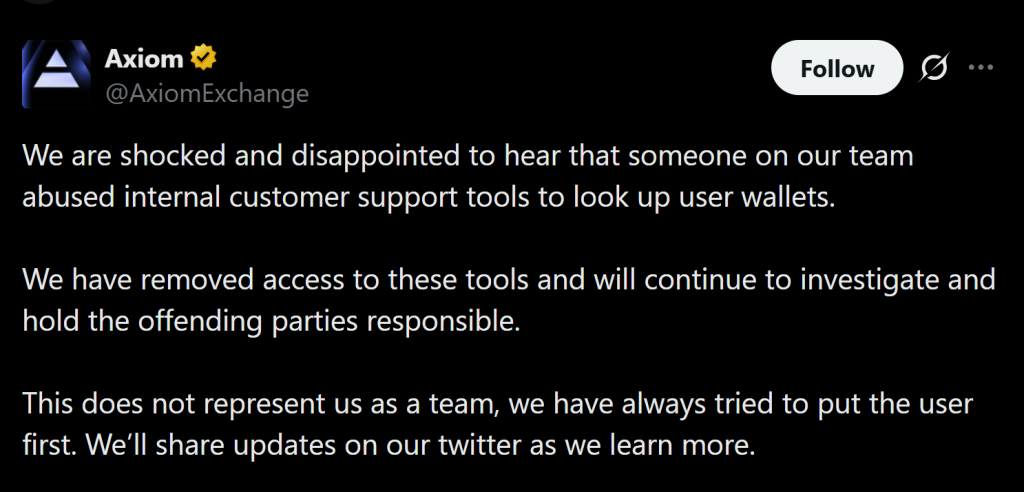Open Grok actions icon next to Follow
The width and height of the screenshot is (1024, 492).
(x=933, y=68)
